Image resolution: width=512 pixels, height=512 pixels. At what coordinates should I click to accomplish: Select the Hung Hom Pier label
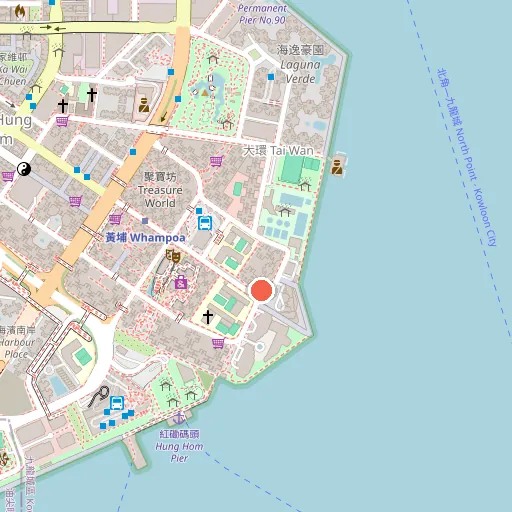[x=179, y=446]
